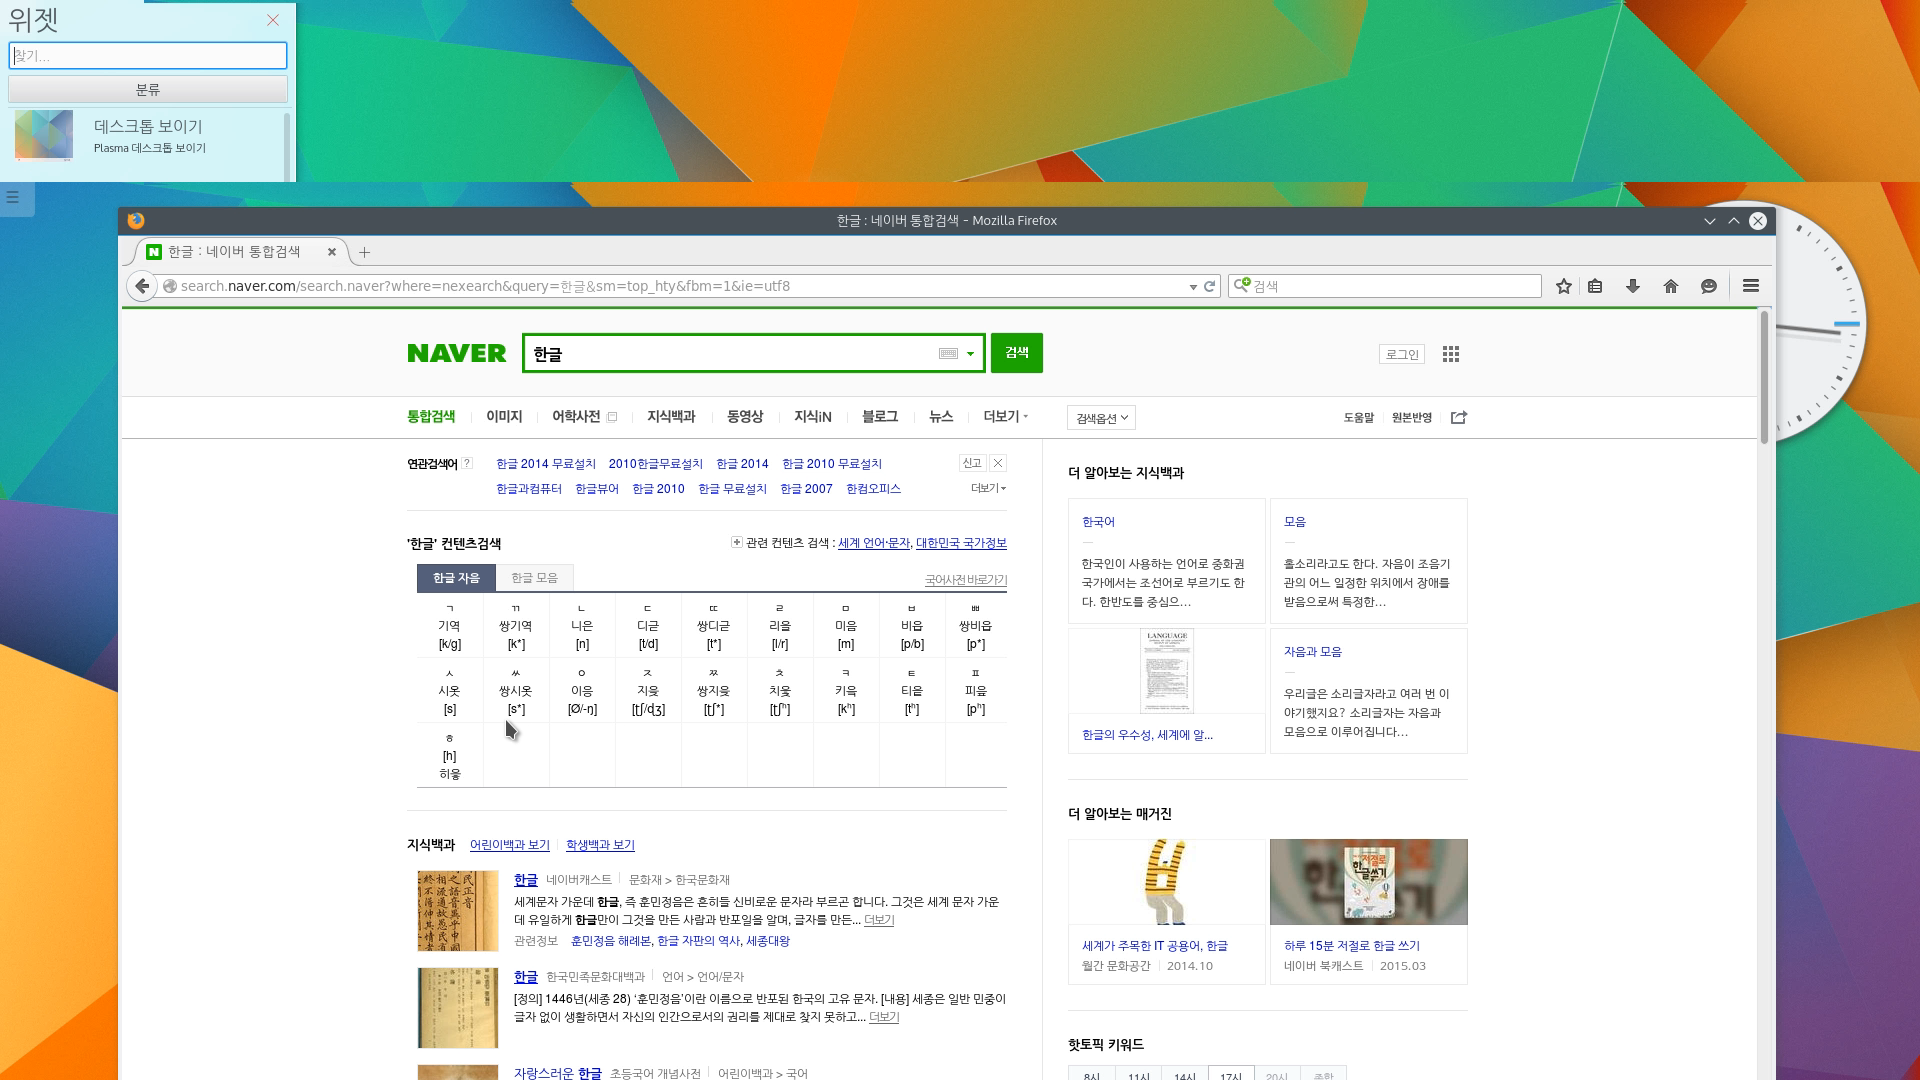Select 데스크톱 보이기 widget thumbnail
1920x1080 pixels.
click(x=44, y=135)
